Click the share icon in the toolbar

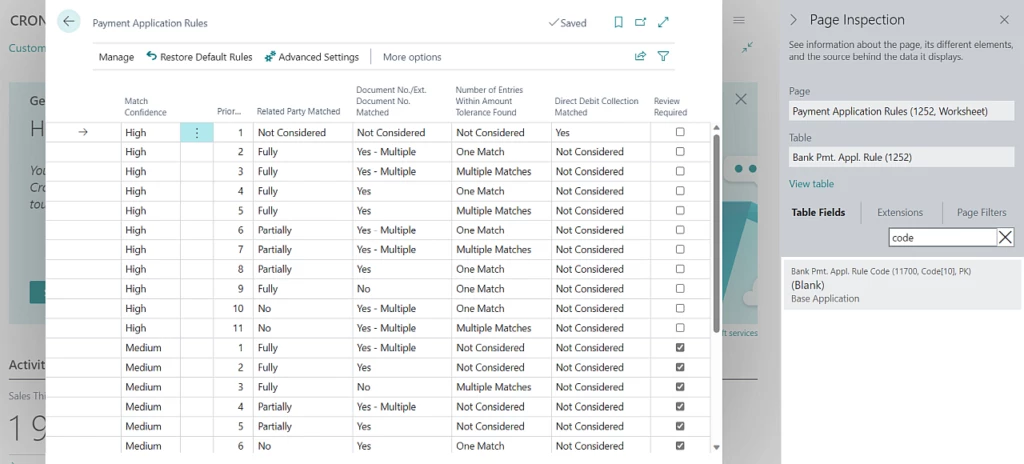pyautogui.click(x=640, y=57)
